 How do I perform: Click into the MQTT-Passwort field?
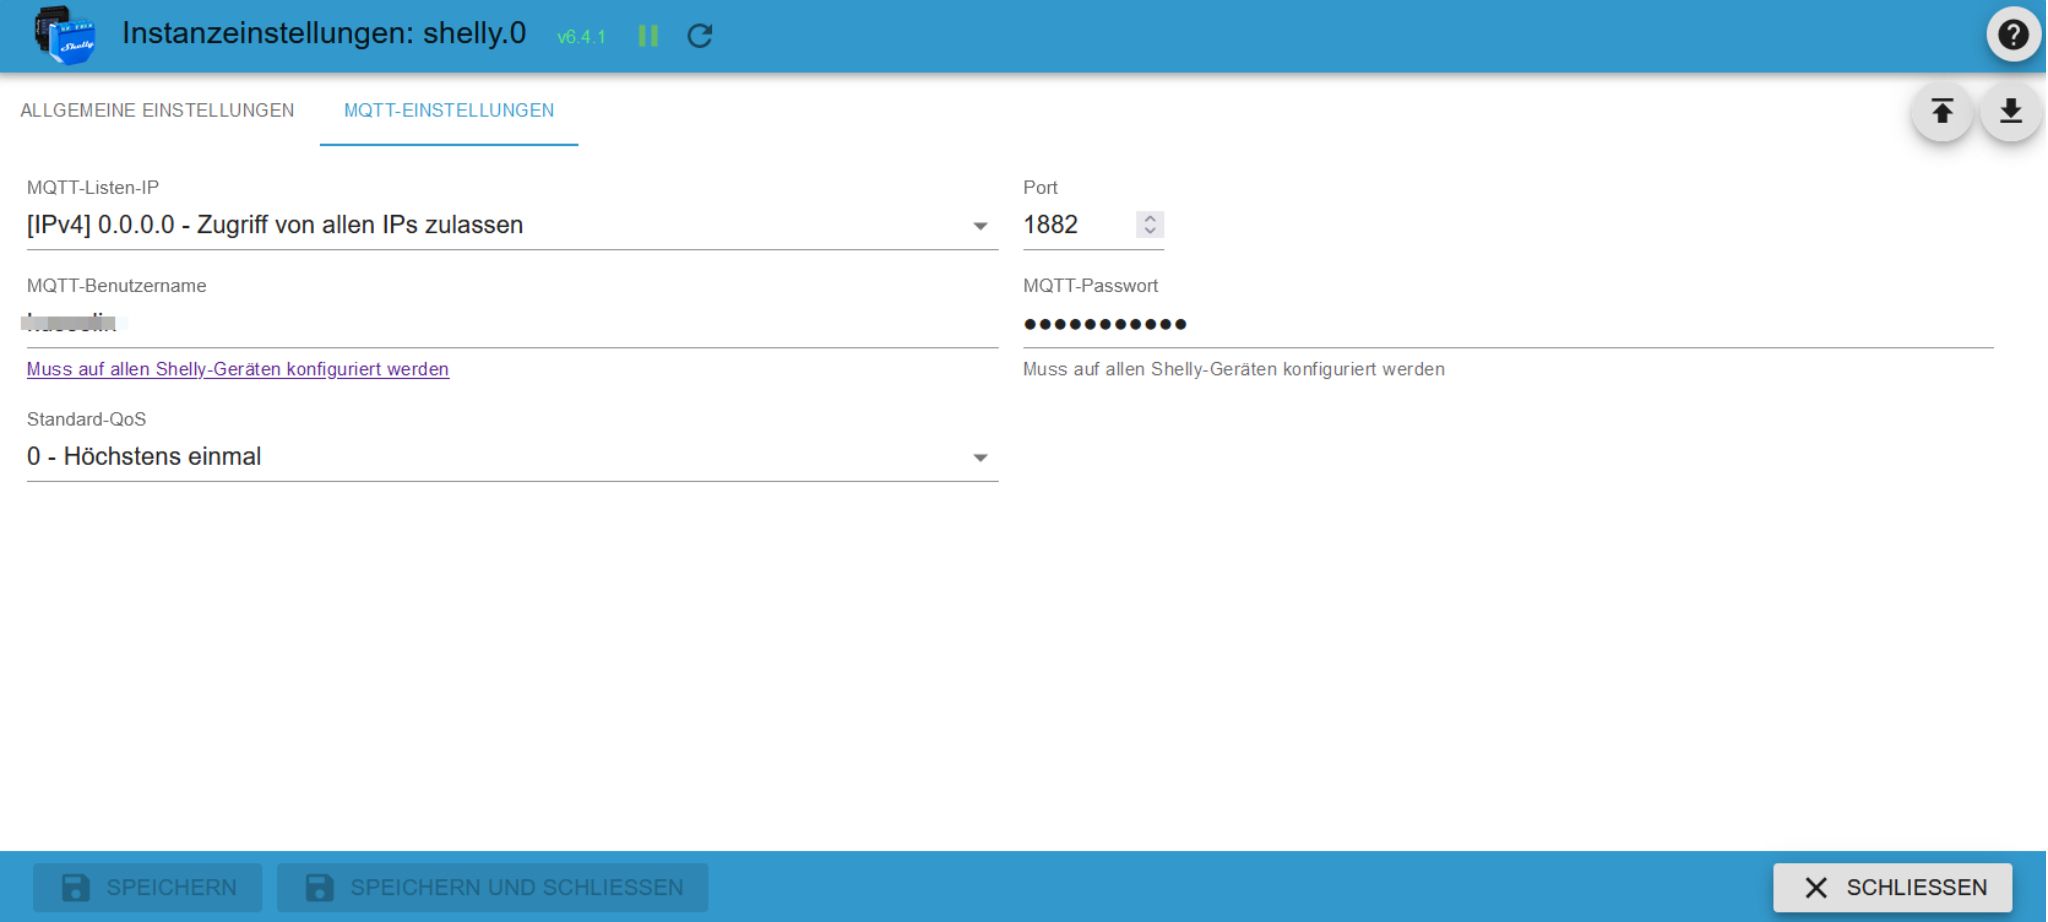1508,323
